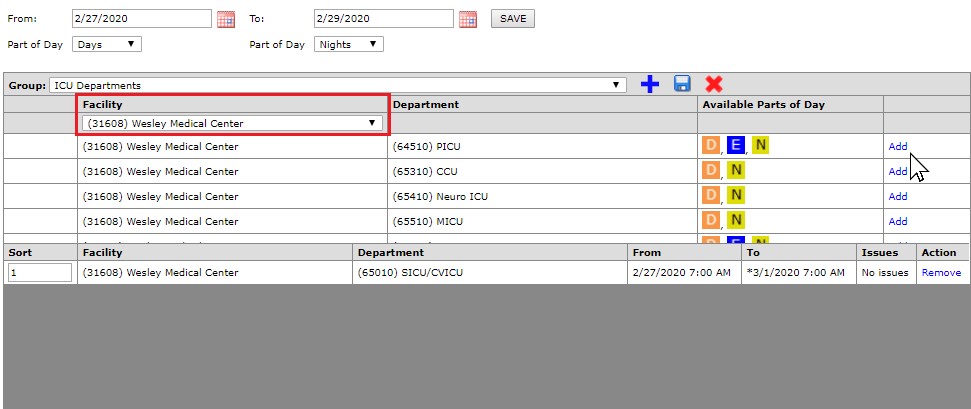The image size is (971, 409).
Task: Expand the Days part of day dropdown
Action: [x=107, y=44]
